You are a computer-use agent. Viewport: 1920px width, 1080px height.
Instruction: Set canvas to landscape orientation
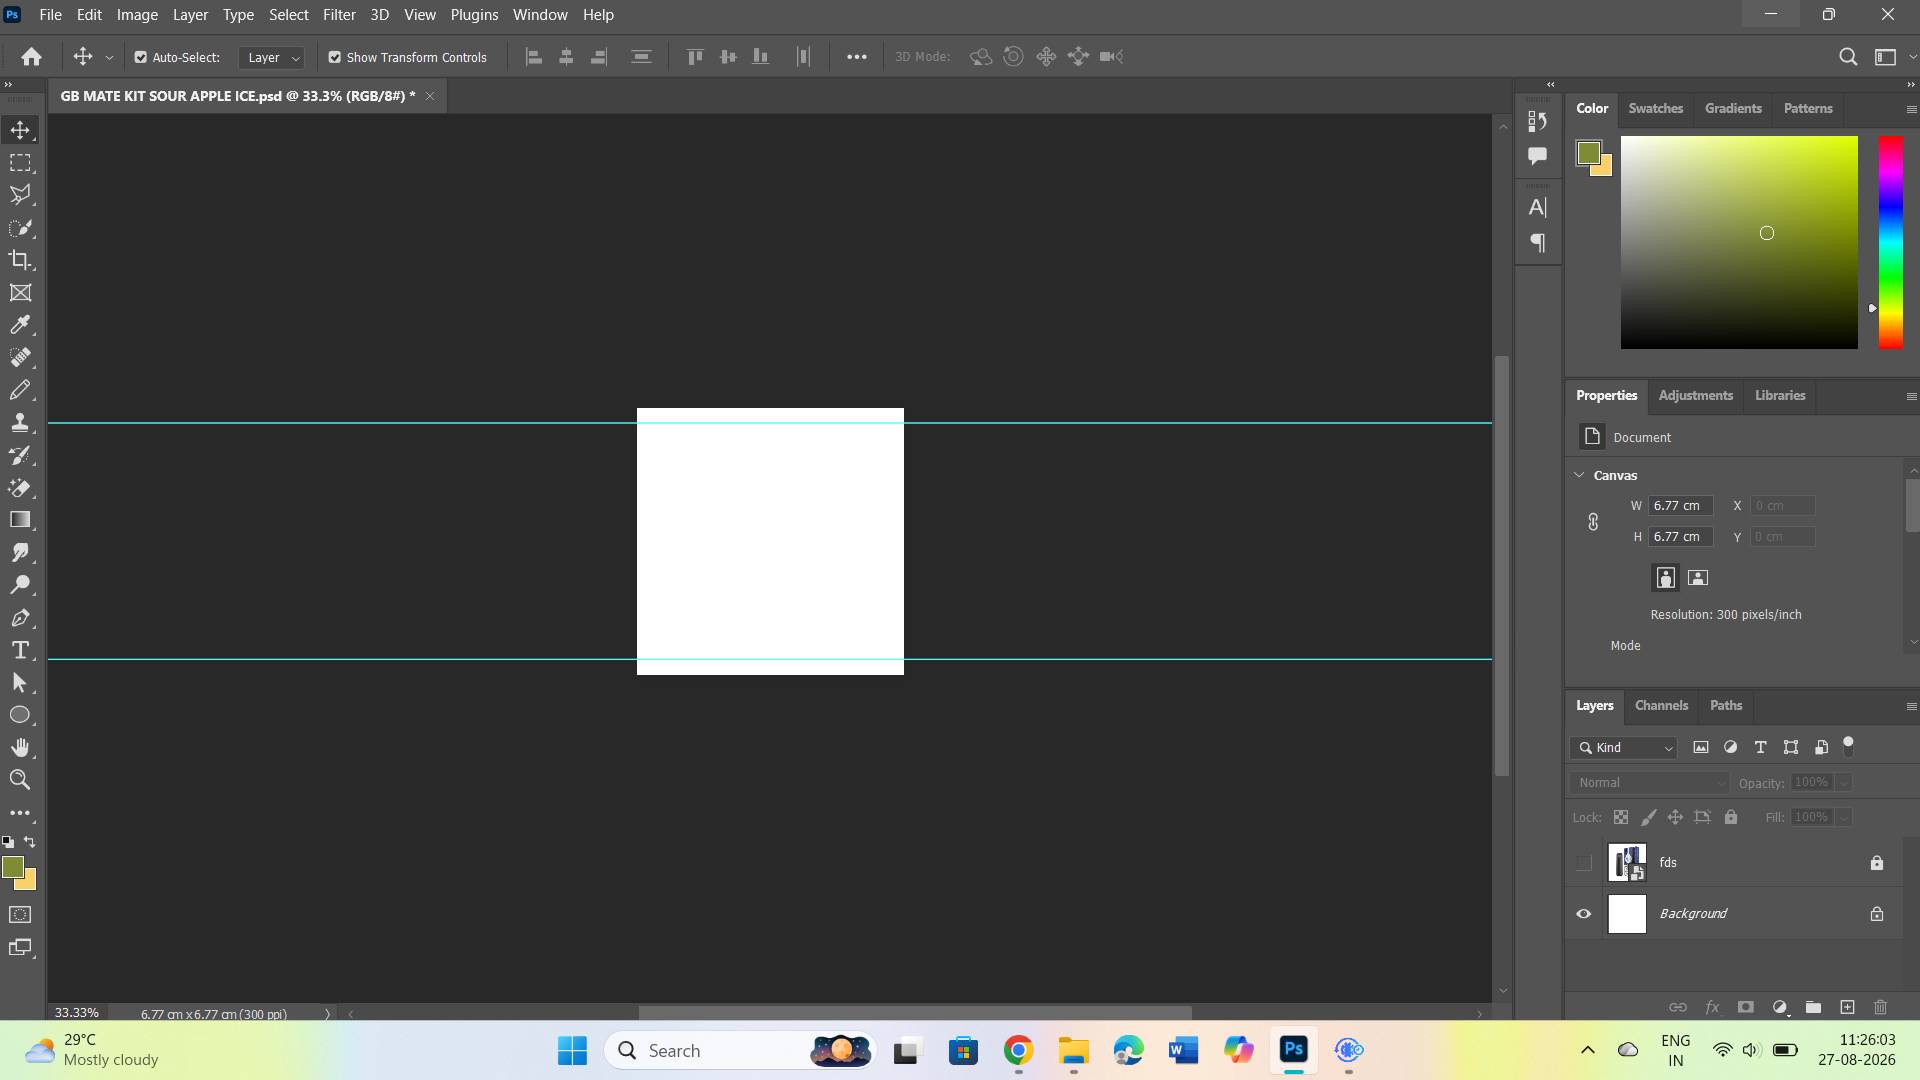(x=1698, y=578)
